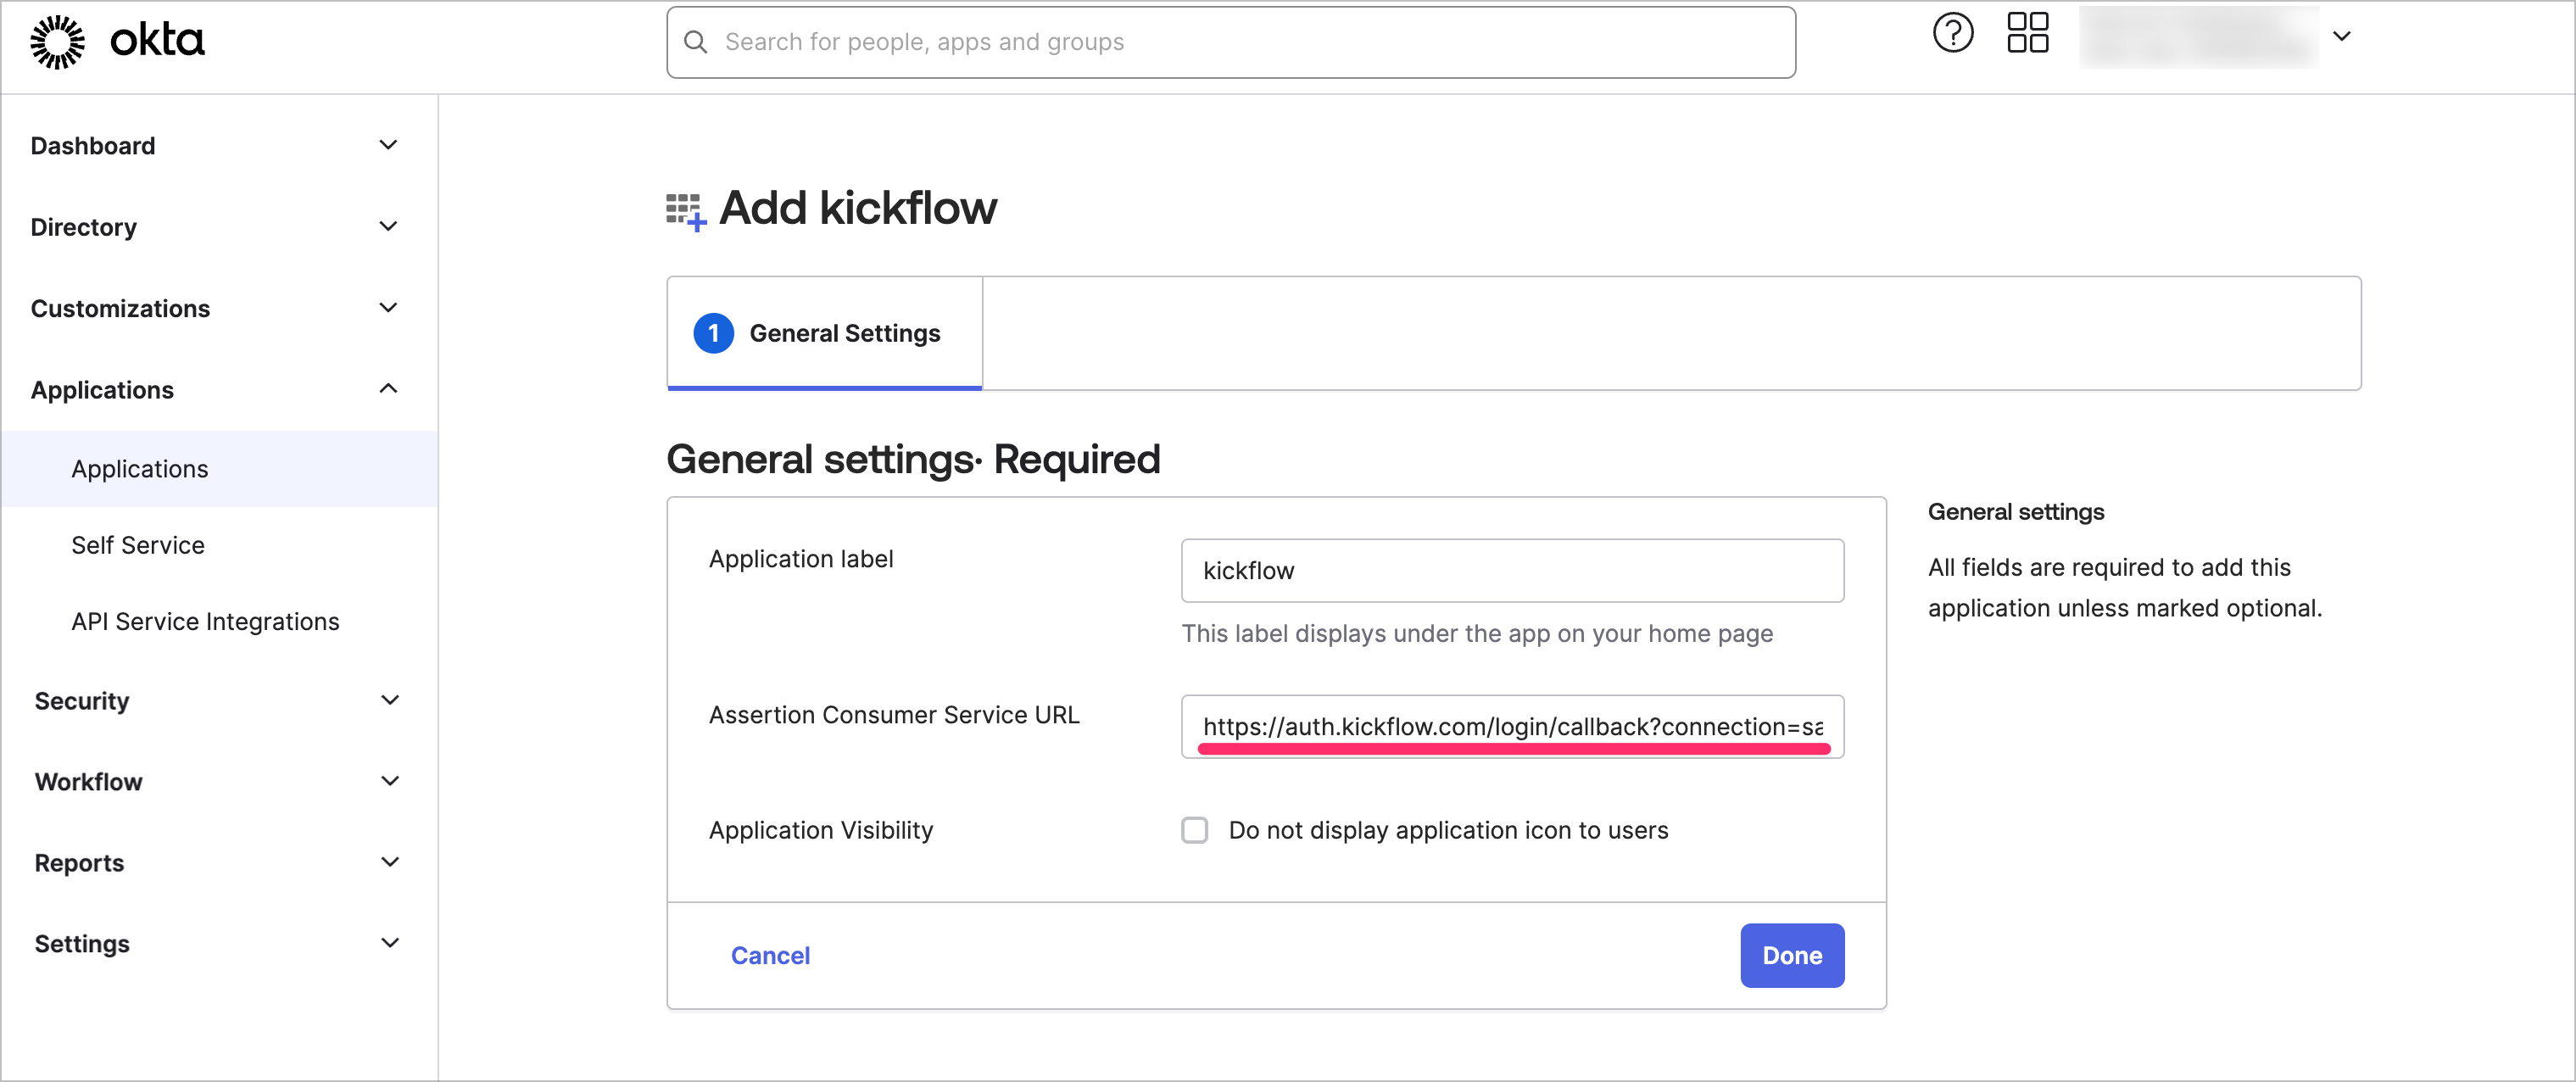Expand the Security section
This screenshot has width=2576, height=1082.
click(217, 700)
